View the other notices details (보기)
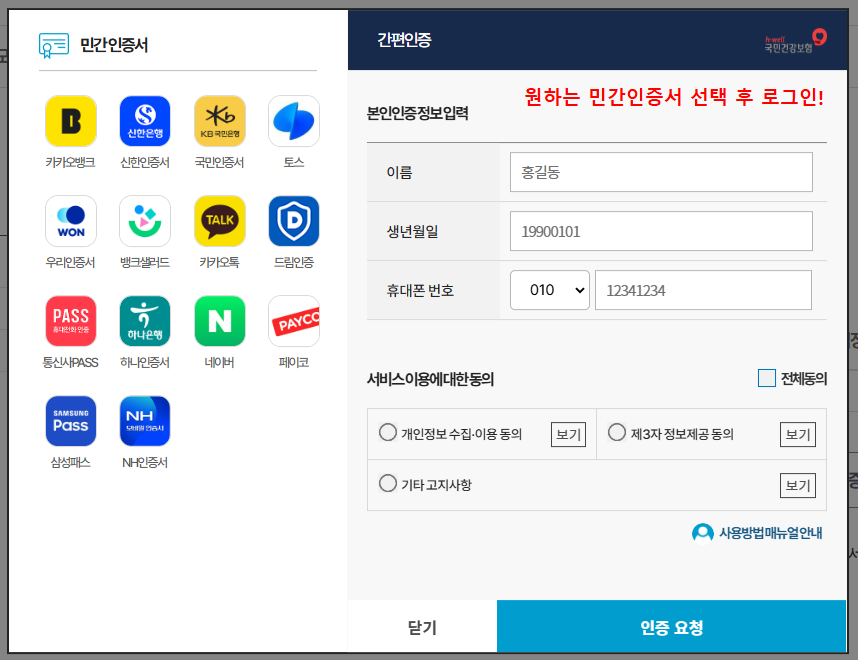The image size is (858, 660). click(798, 485)
